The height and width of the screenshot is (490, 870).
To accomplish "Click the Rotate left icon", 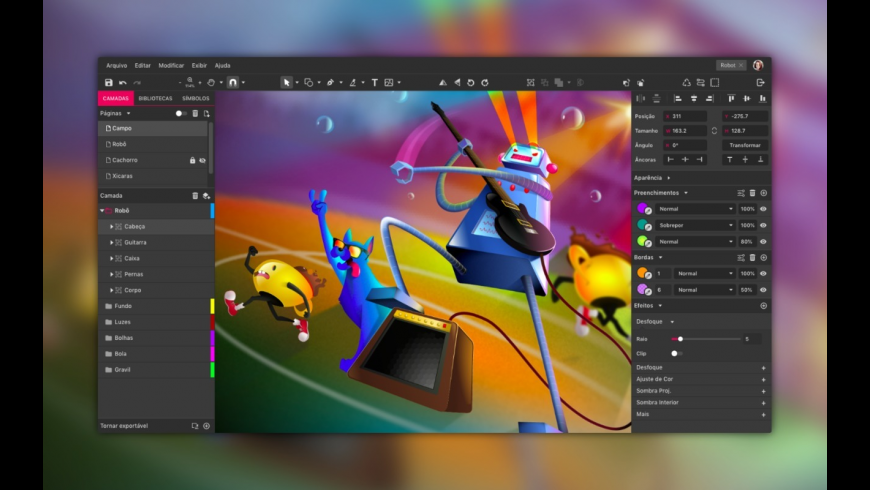I will pyautogui.click(x=471, y=83).
